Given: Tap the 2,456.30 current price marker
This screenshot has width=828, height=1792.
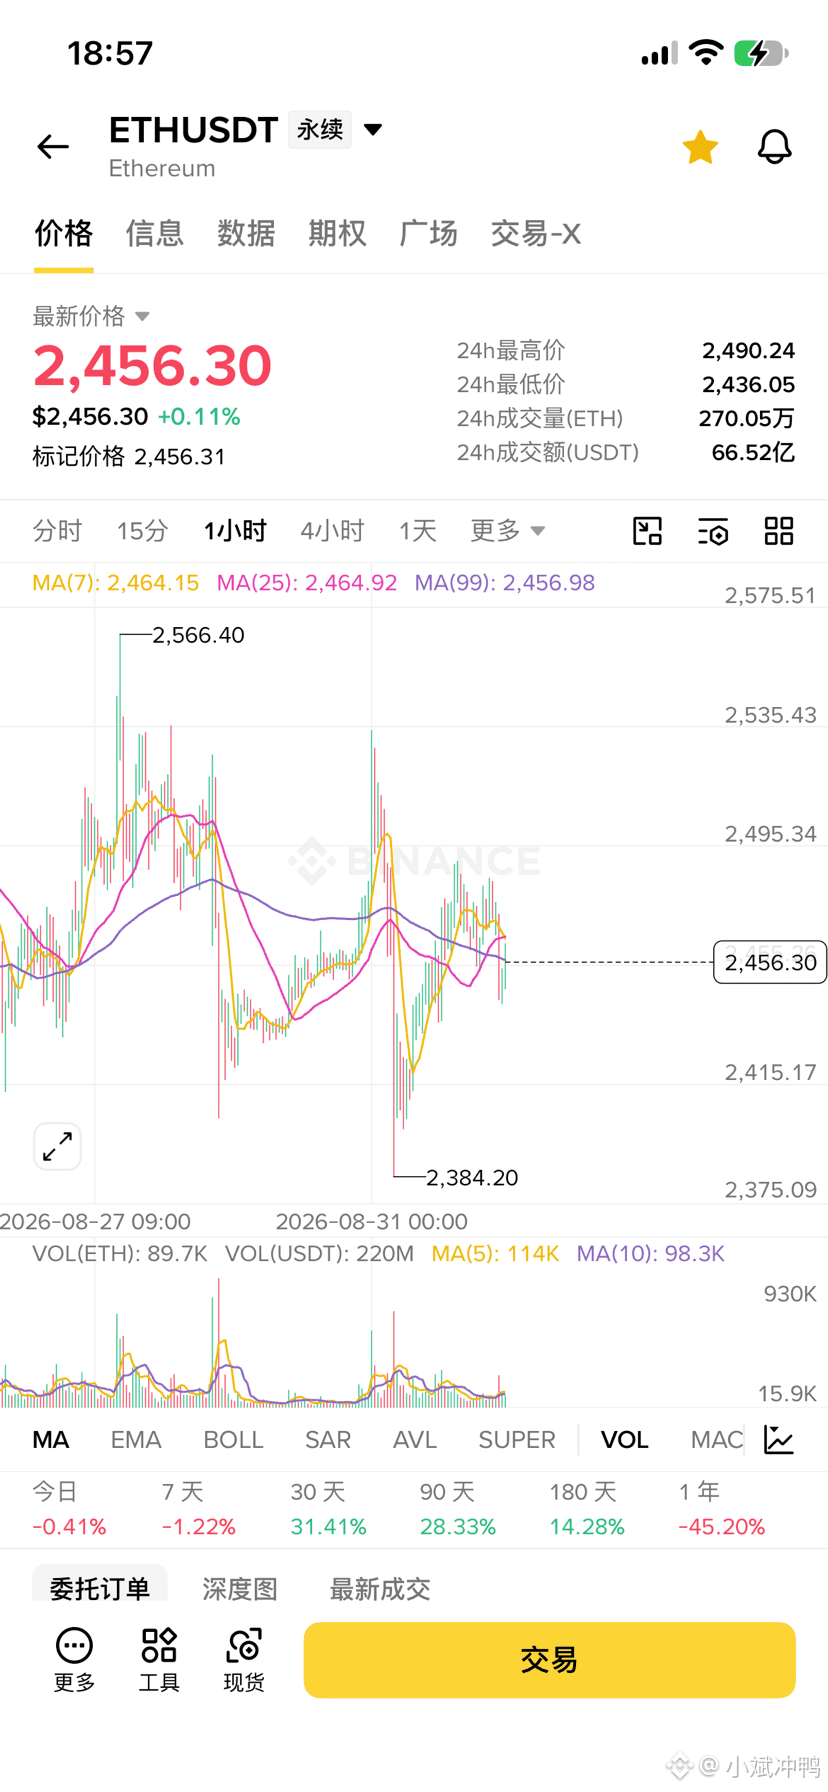Looking at the screenshot, I should tap(770, 962).
